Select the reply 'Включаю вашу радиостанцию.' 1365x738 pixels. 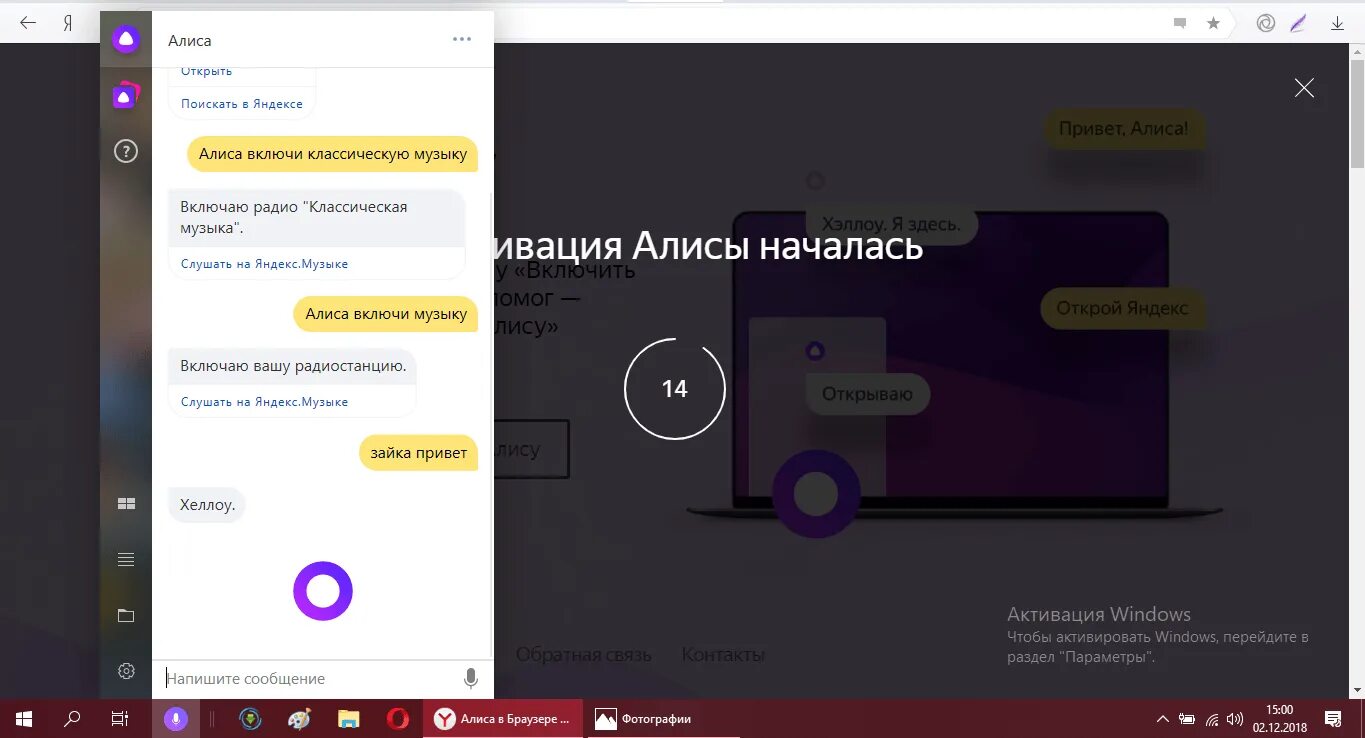pyautogui.click(x=293, y=366)
